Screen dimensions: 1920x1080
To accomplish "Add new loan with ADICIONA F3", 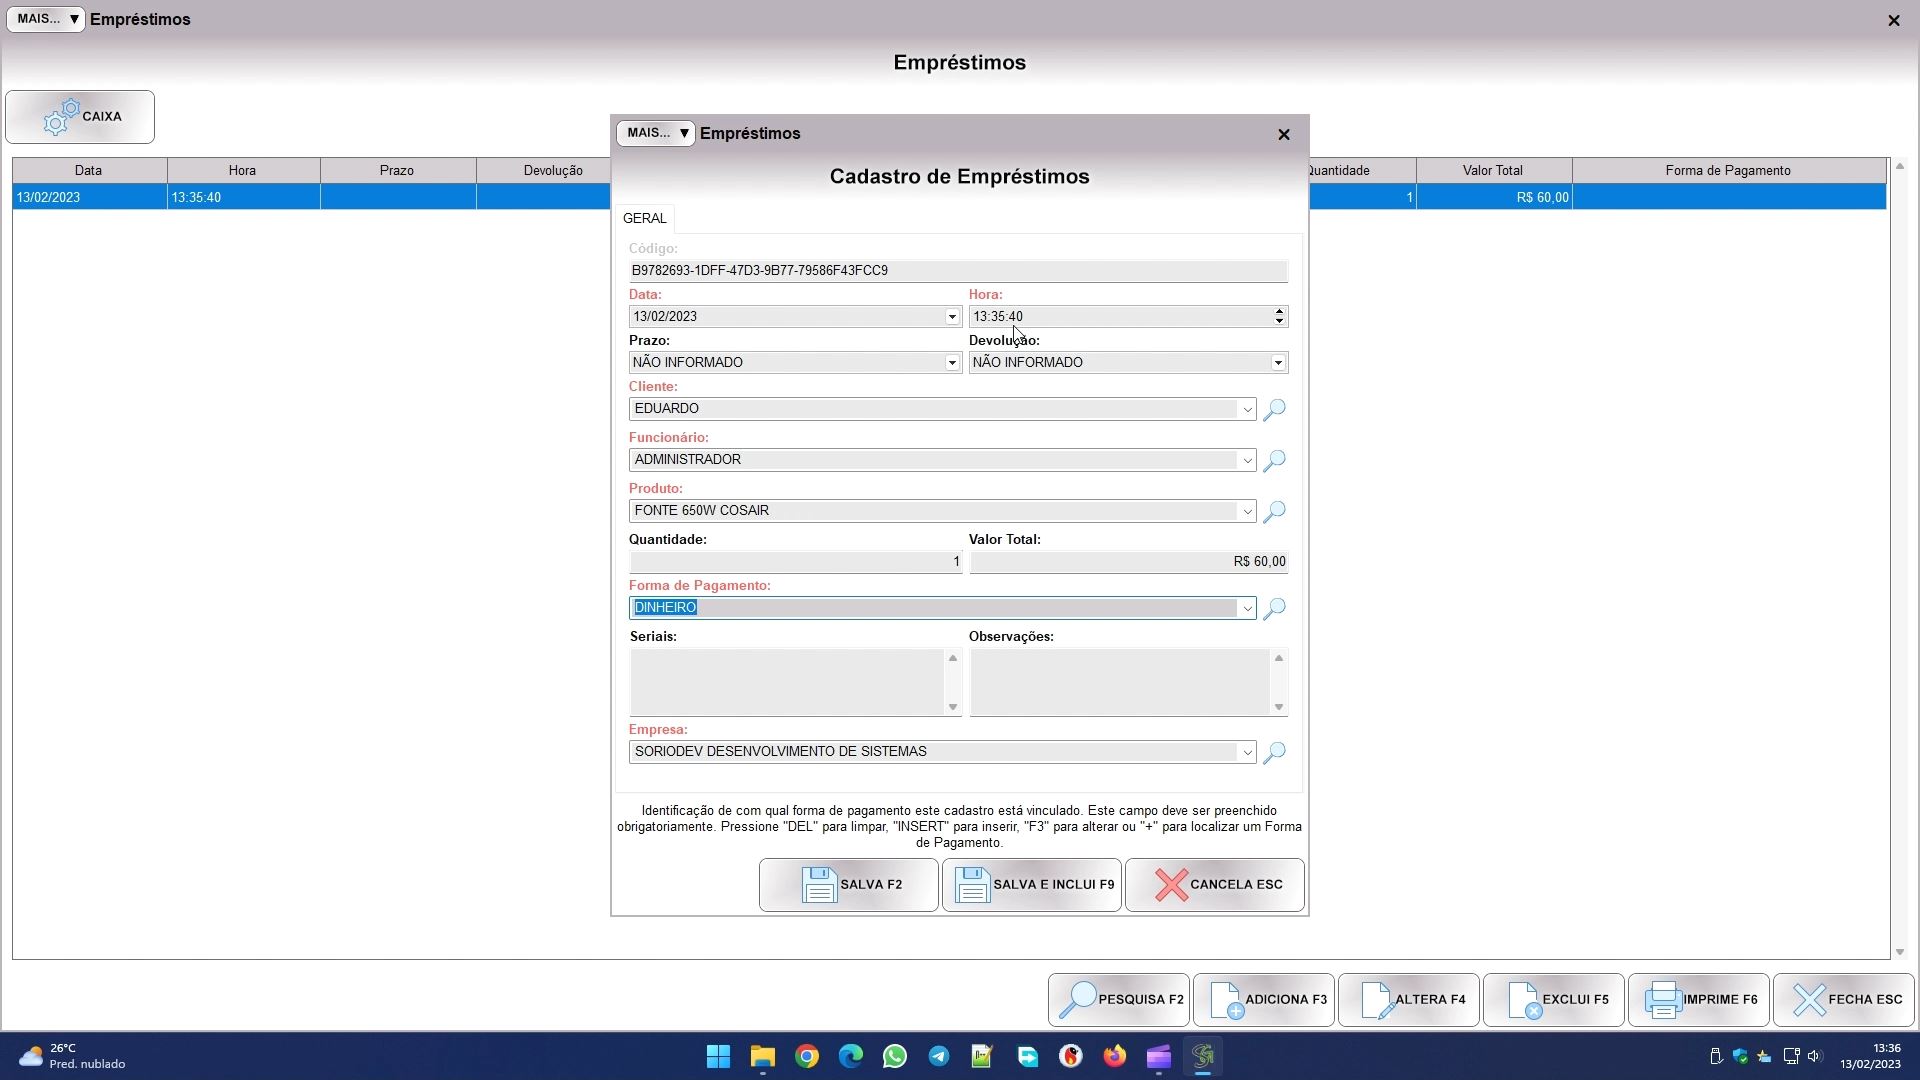I will (x=1263, y=1000).
